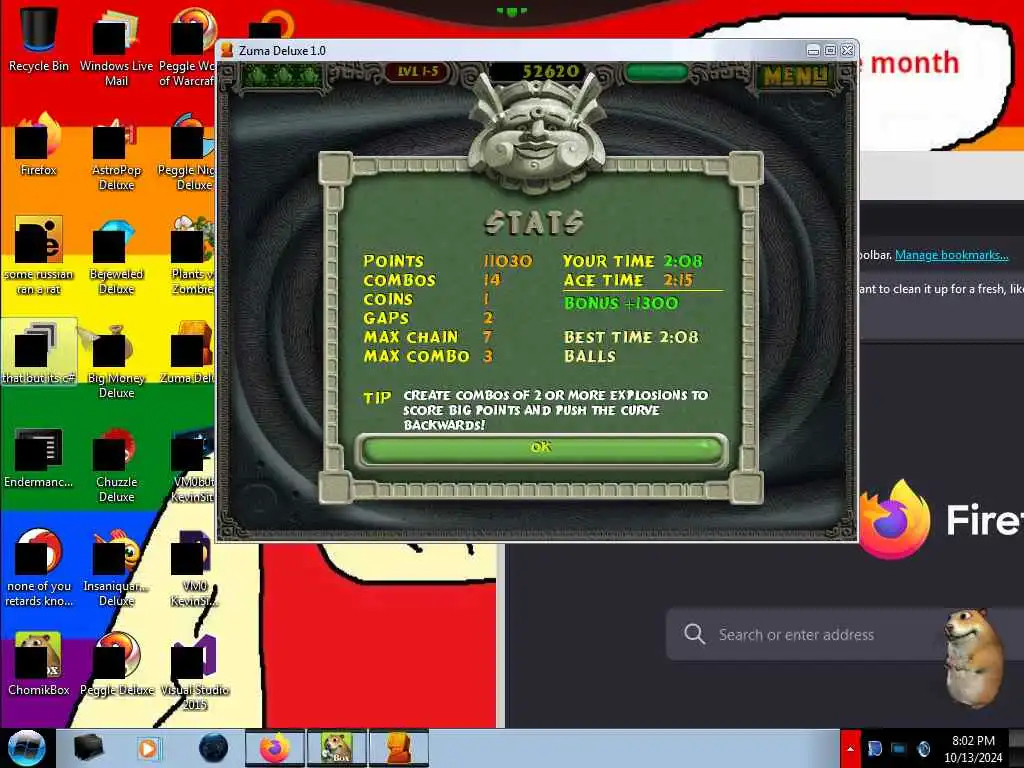Click the BONUS +1300 text
The image size is (1024, 768).
[621, 303]
